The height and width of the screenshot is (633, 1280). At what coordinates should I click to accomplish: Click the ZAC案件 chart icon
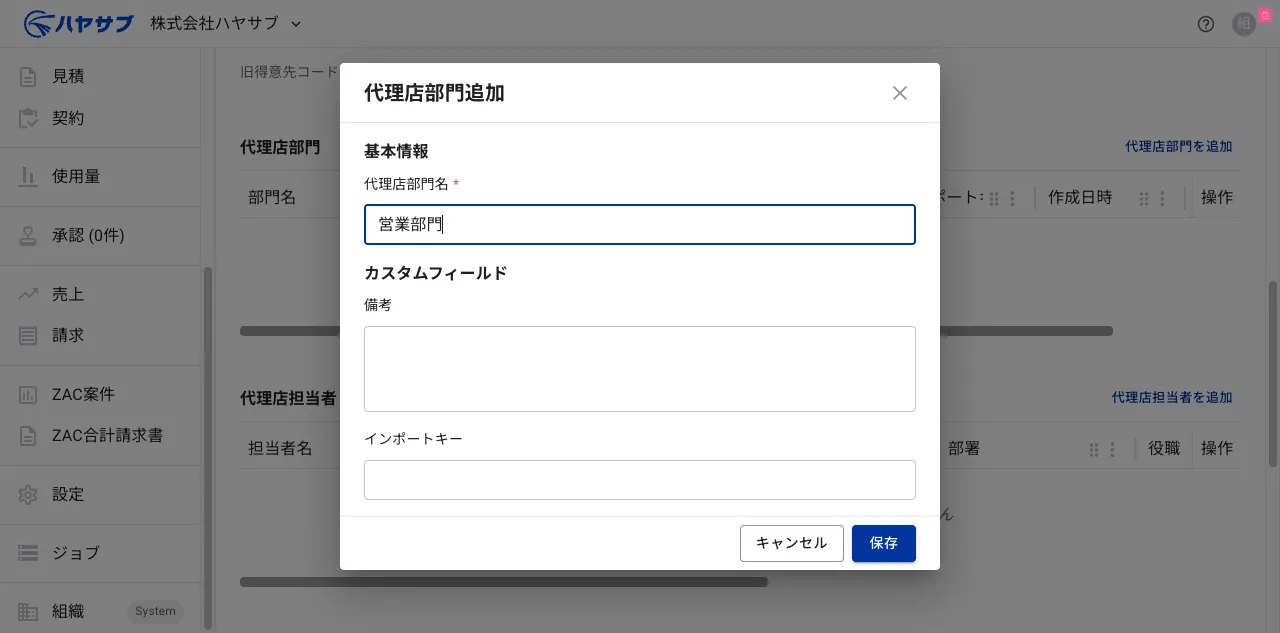[x=28, y=394]
